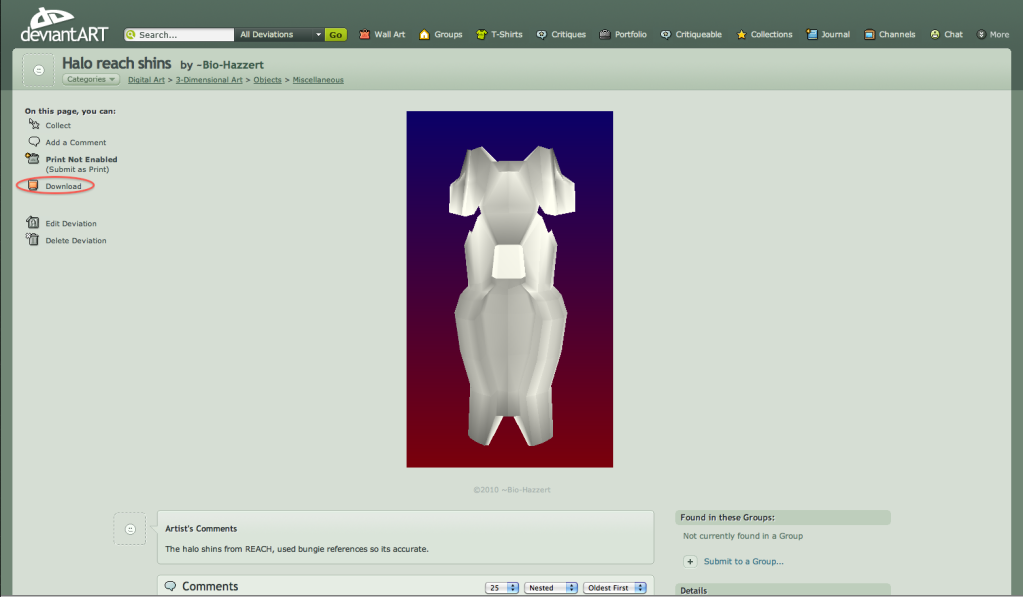Click the Edit Deviation link

click(x=70, y=223)
